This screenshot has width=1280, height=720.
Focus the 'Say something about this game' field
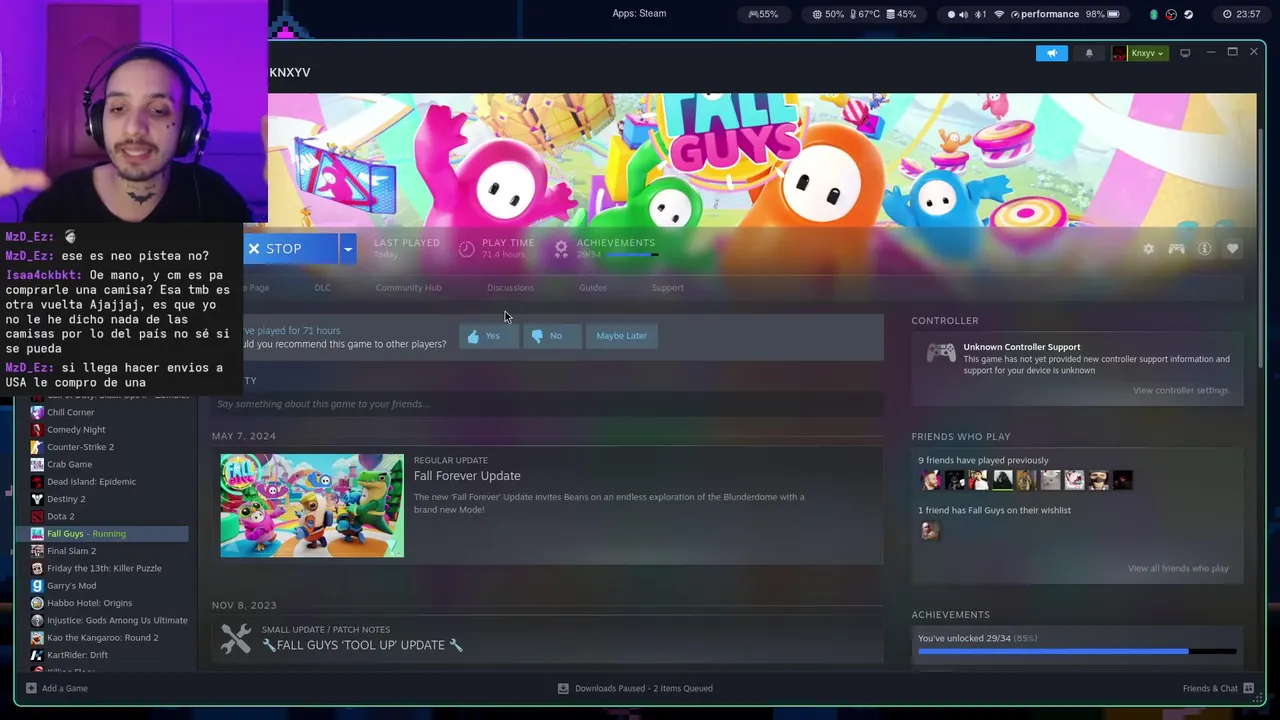pyautogui.click(x=547, y=404)
